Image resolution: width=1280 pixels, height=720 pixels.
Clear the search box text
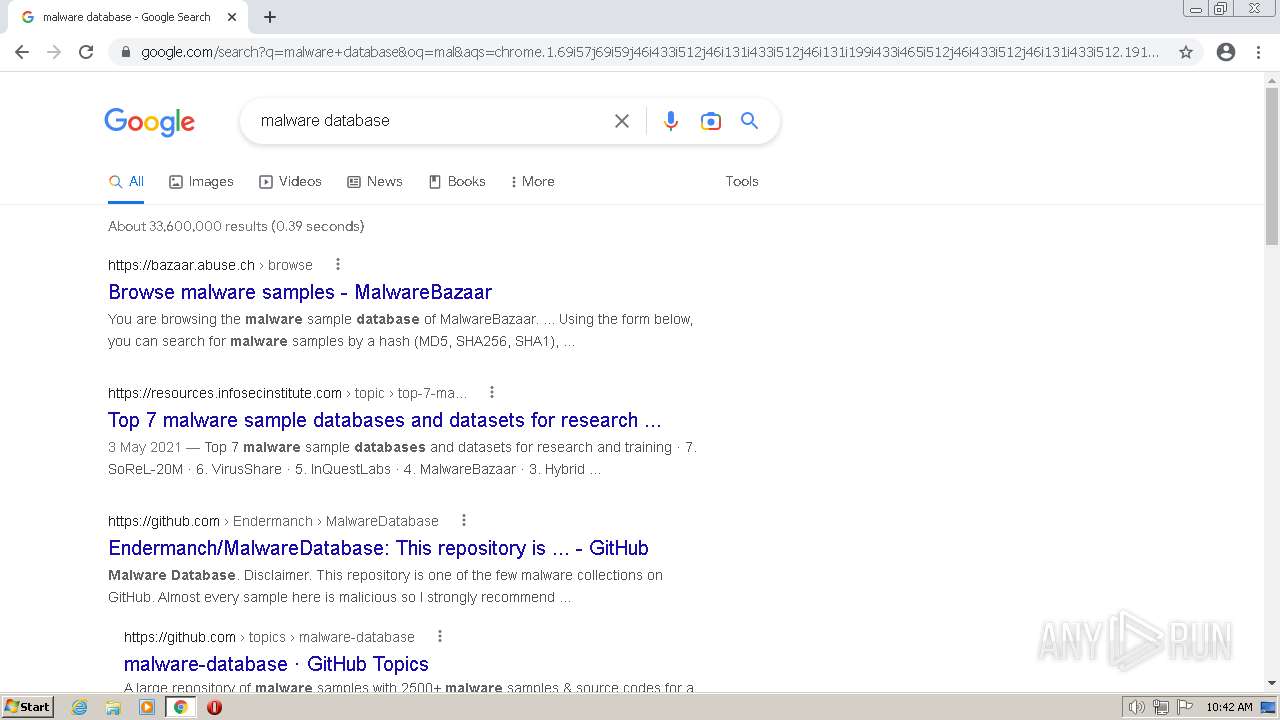click(x=622, y=121)
